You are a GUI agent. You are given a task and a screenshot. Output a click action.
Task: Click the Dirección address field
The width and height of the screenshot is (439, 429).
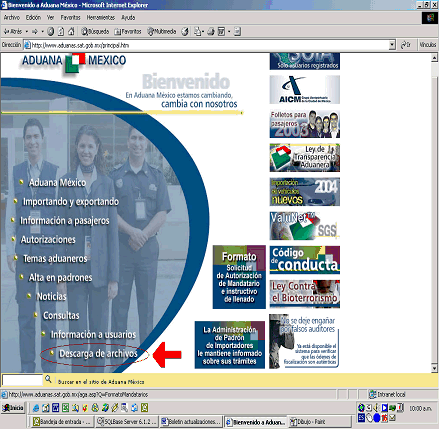click(209, 45)
